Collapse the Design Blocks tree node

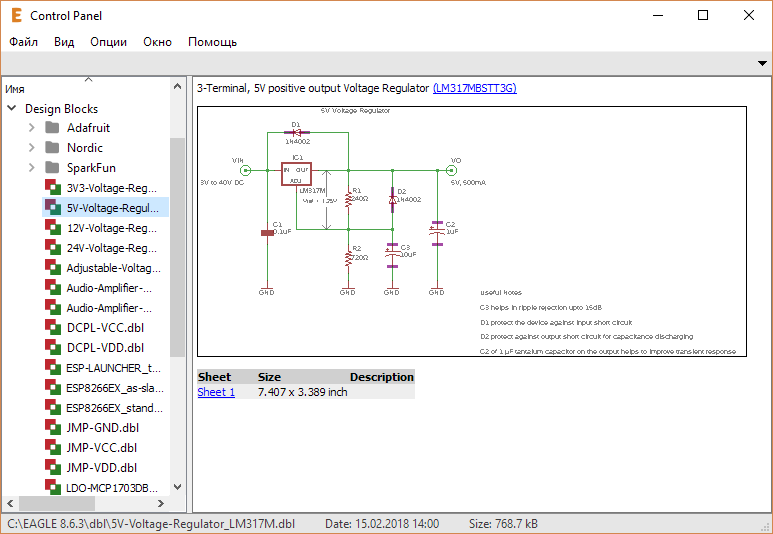12,108
